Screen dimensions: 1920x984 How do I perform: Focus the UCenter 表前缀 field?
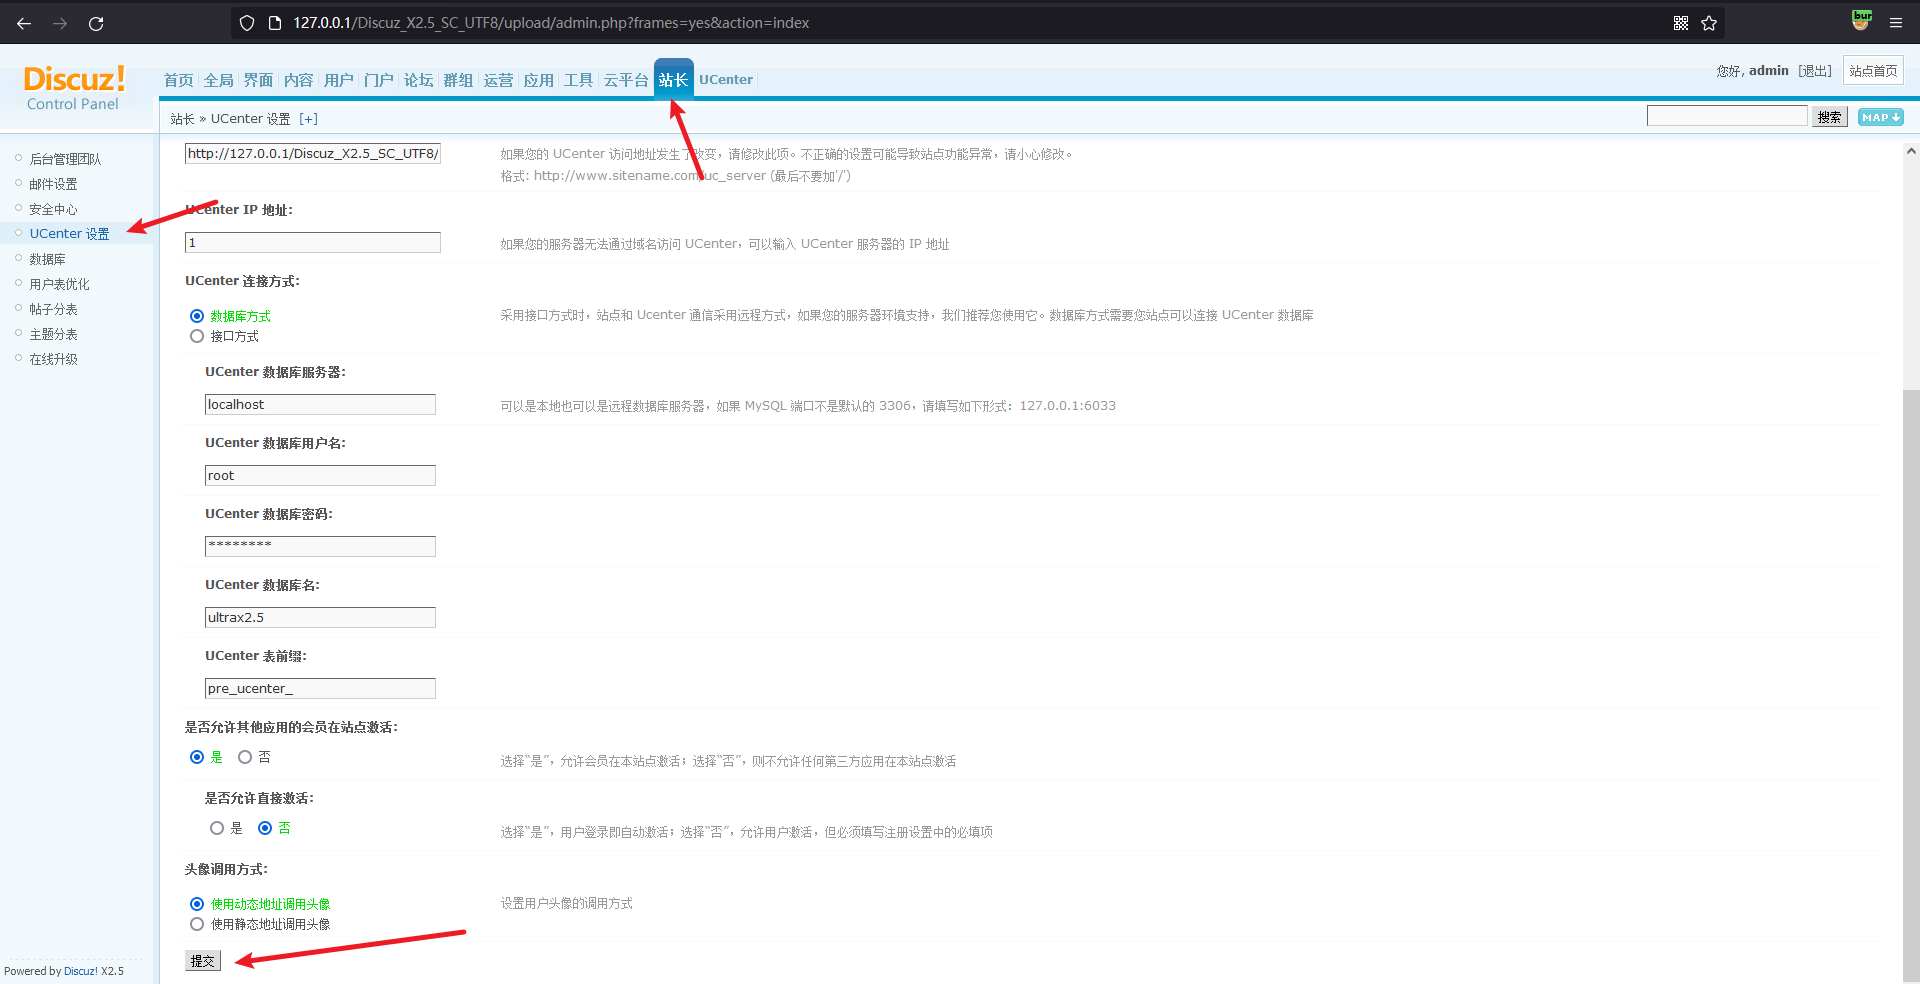point(320,688)
